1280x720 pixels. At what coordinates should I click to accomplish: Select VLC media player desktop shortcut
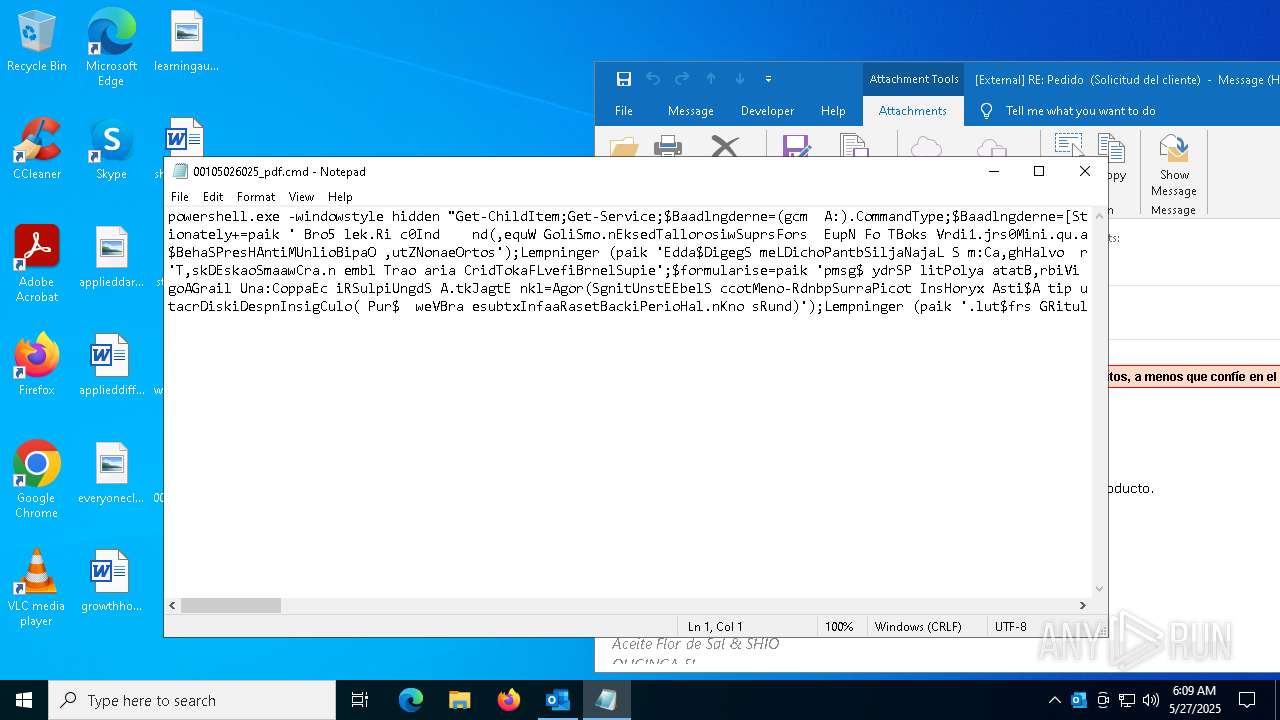click(x=37, y=588)
